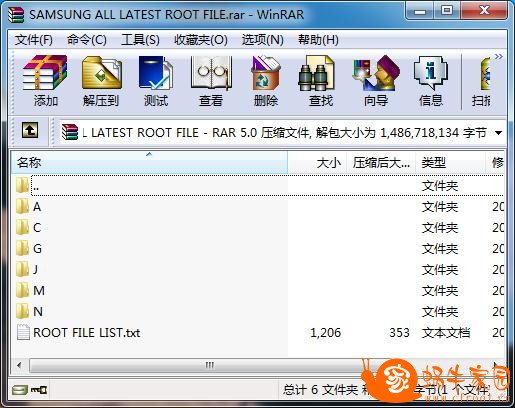Click the archive path text in the address field
515x408 pixels.
pyautogui.click(x=284, y=133)
